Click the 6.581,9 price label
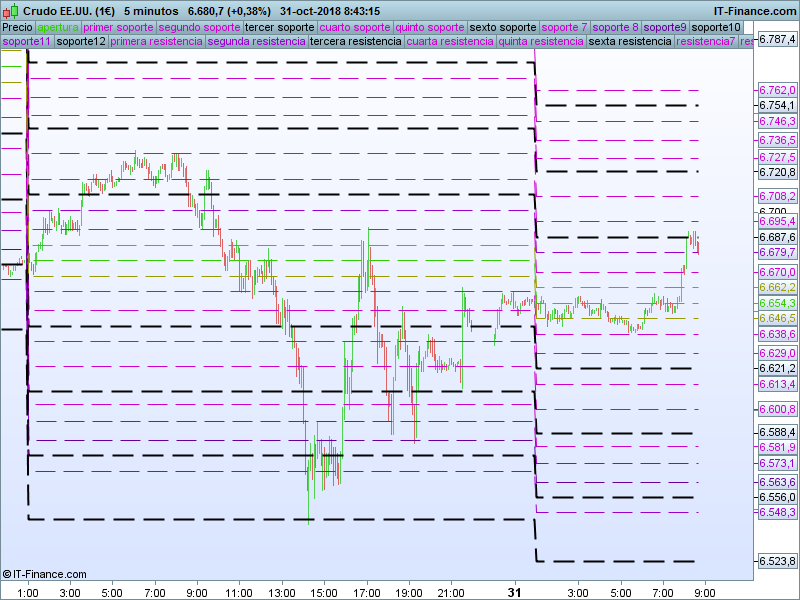The height and width of the screenshot is (600, 800). [777, 447]
